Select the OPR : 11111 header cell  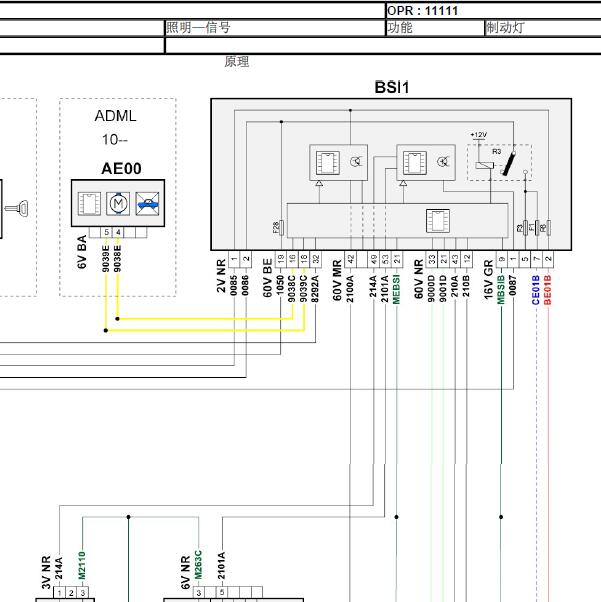click(493, 10)
